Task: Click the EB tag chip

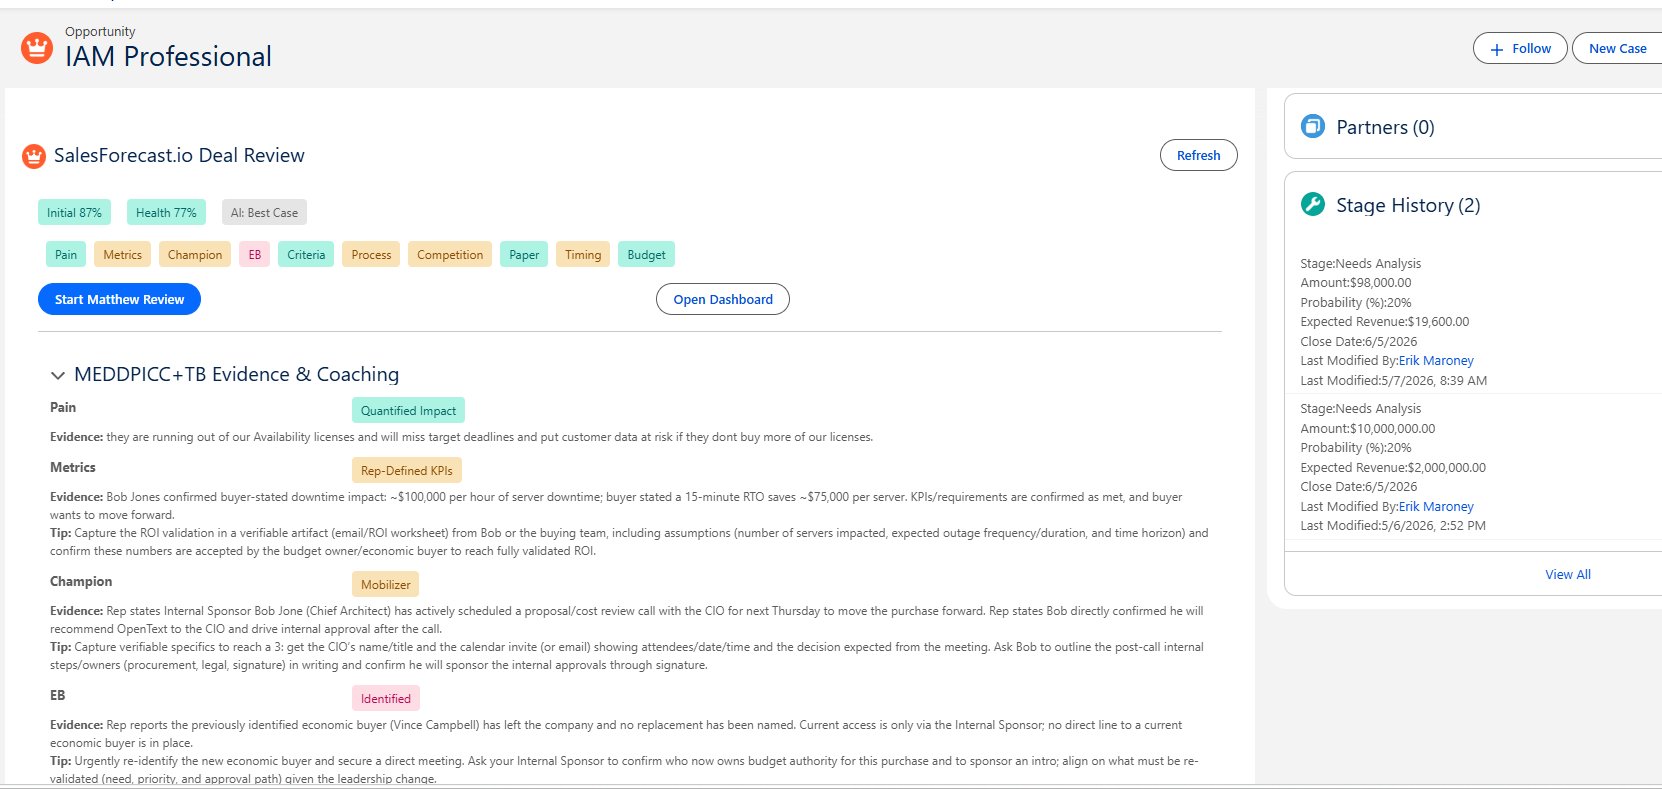Action: [255, 255]
